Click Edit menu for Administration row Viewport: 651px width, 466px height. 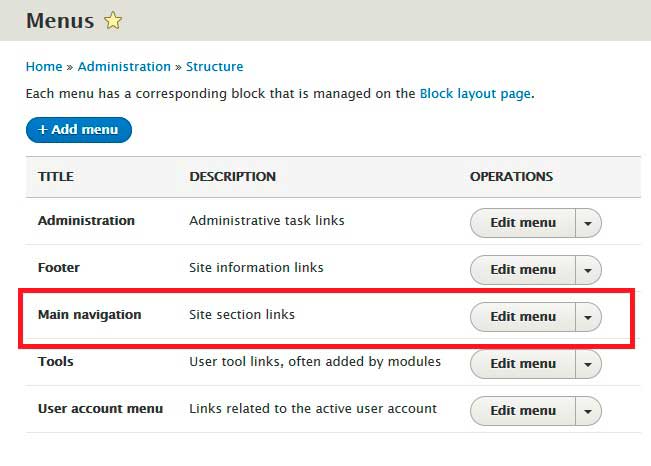coord(522,223)
